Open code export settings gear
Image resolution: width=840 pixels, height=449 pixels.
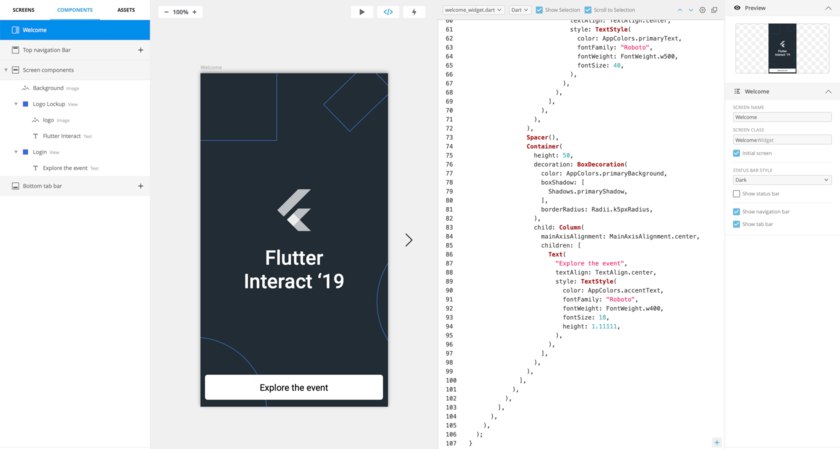[702, 10]
